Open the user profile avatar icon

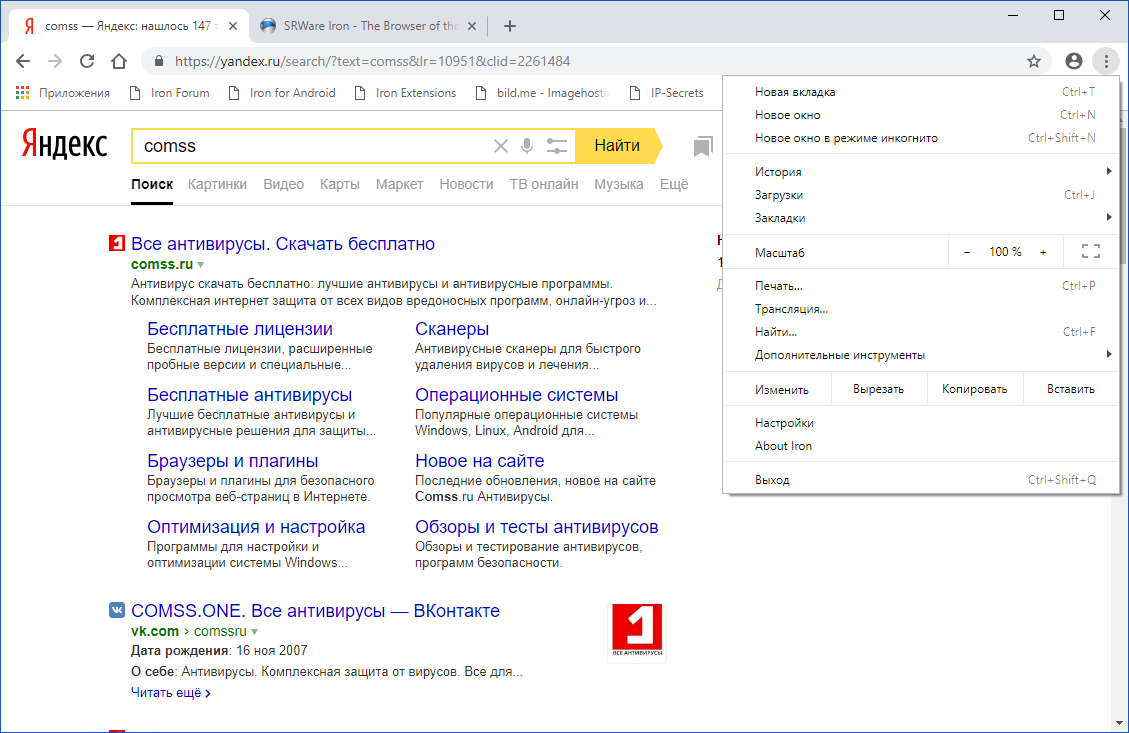coord(1074,61)
